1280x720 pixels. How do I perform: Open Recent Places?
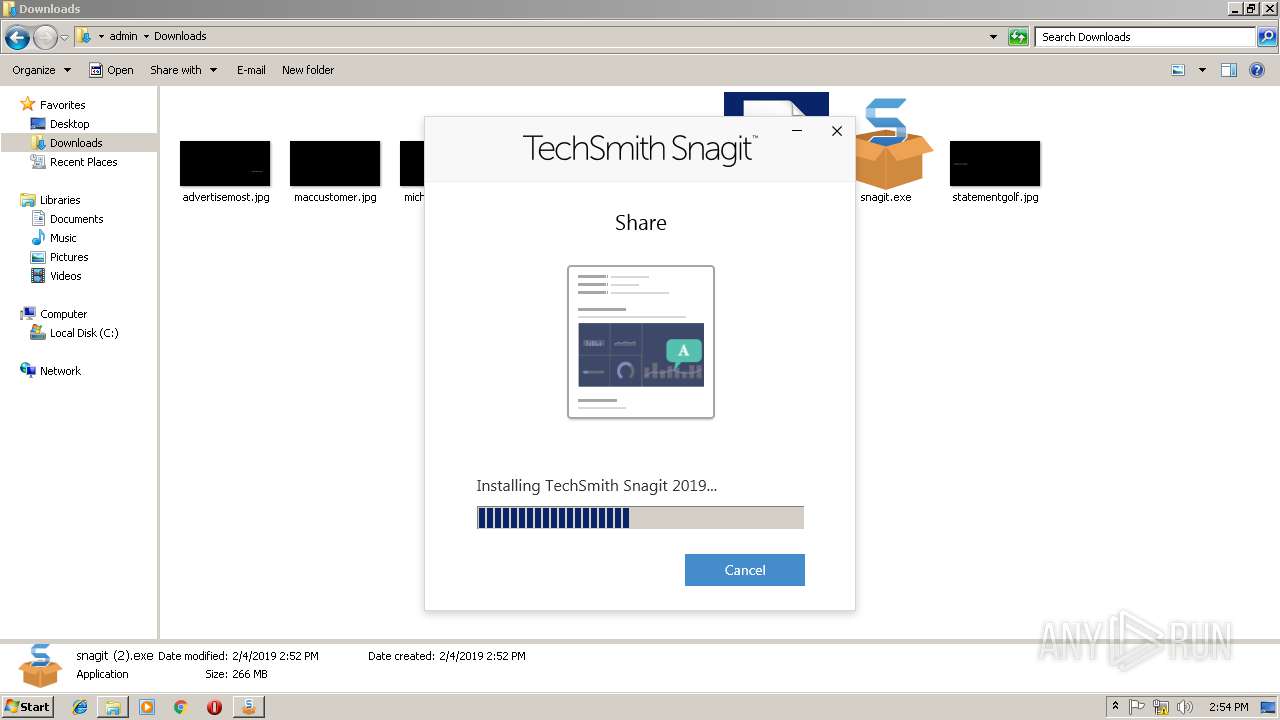pyautogui.click(x=83, y=162)
